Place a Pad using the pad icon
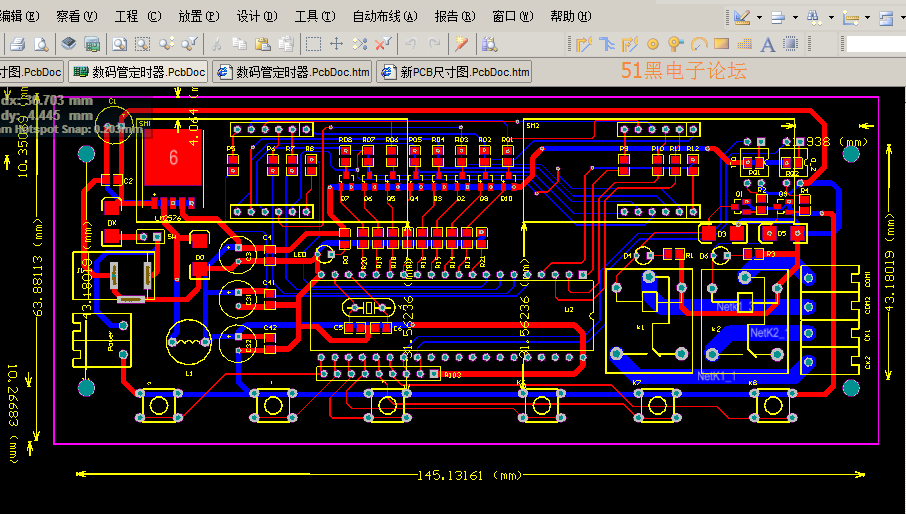 point(653,44)
